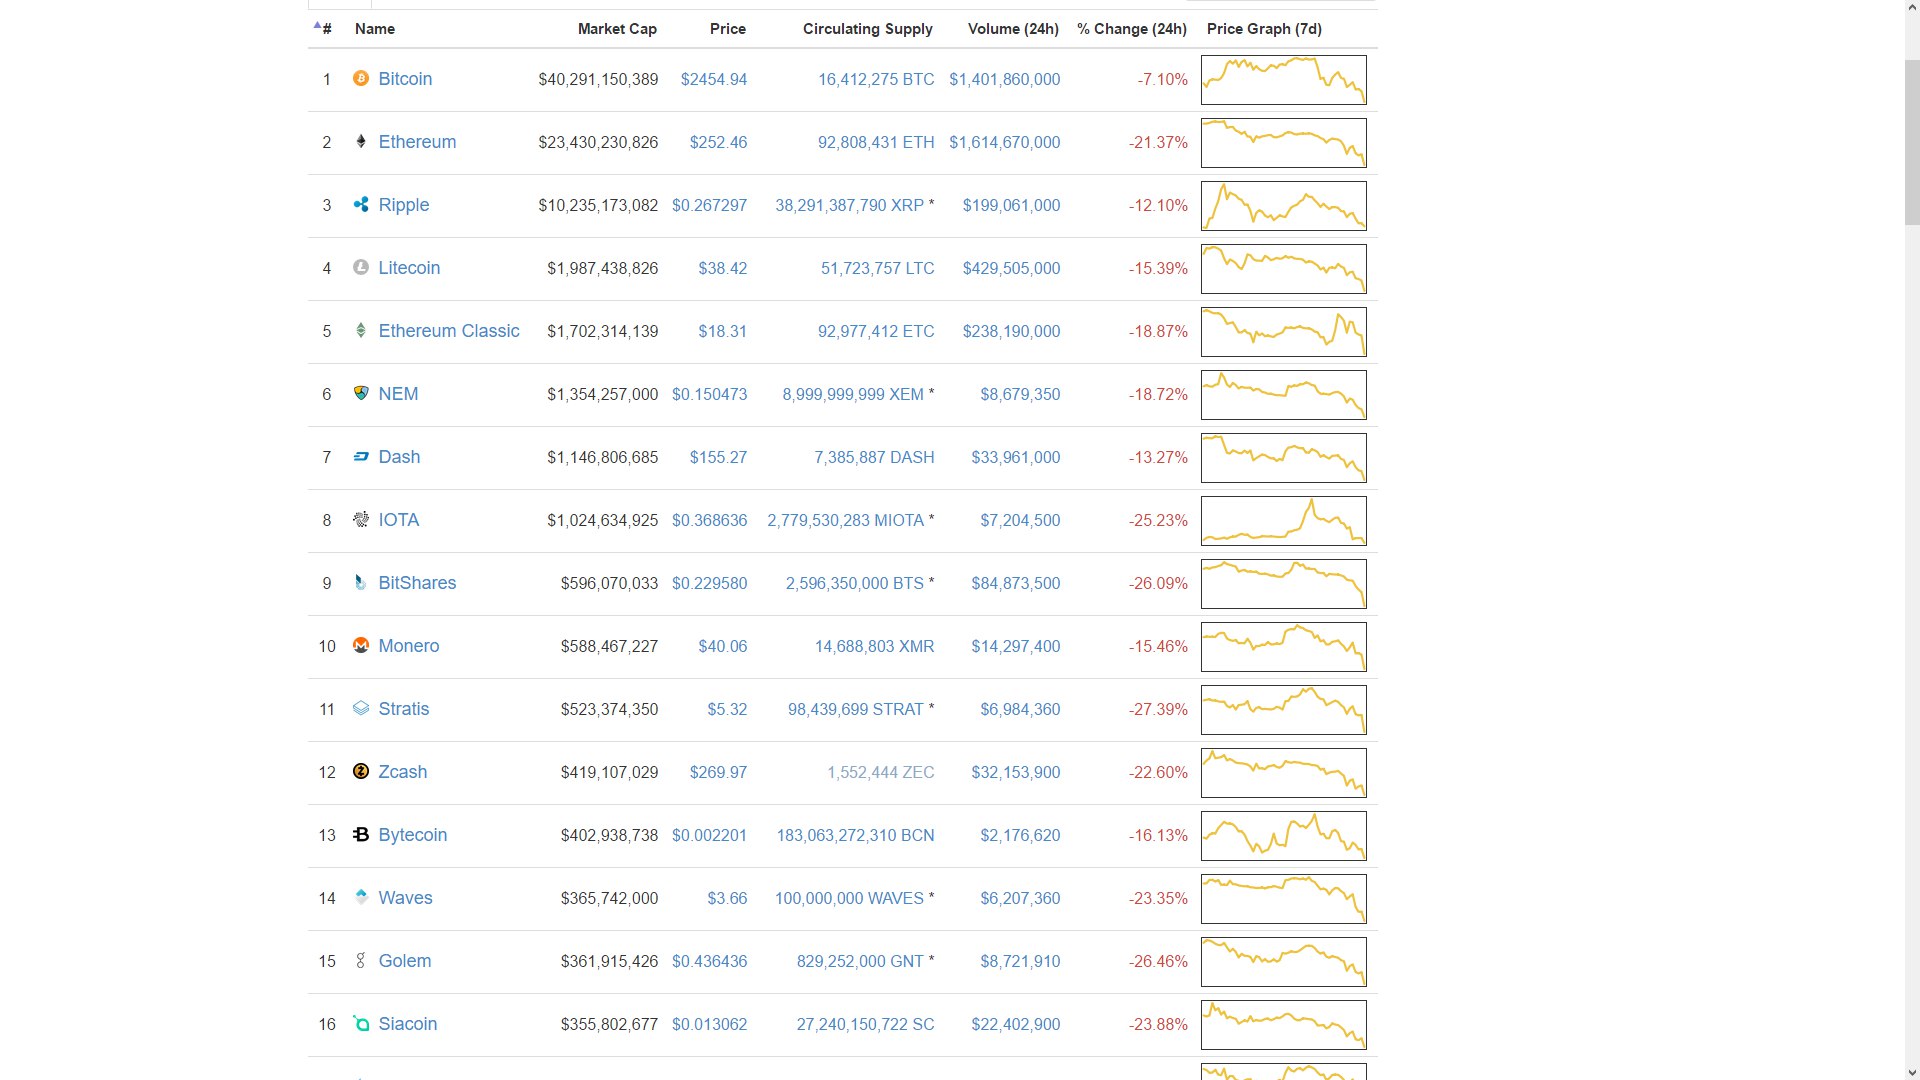
Task: Open the IOTA coin page link
Action: click(x=399, y=520)
